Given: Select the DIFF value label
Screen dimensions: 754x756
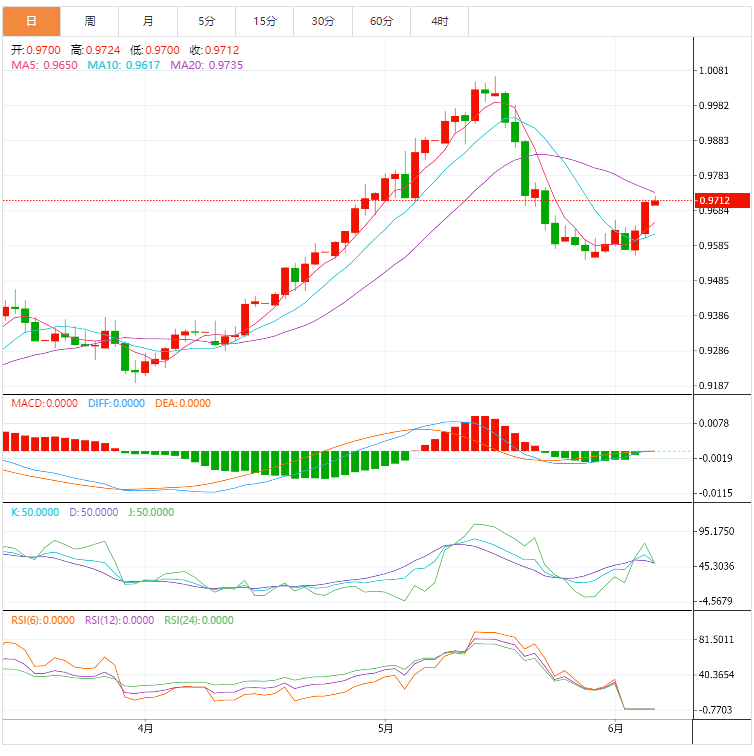Looking at the screenshot, I should 116,404.
